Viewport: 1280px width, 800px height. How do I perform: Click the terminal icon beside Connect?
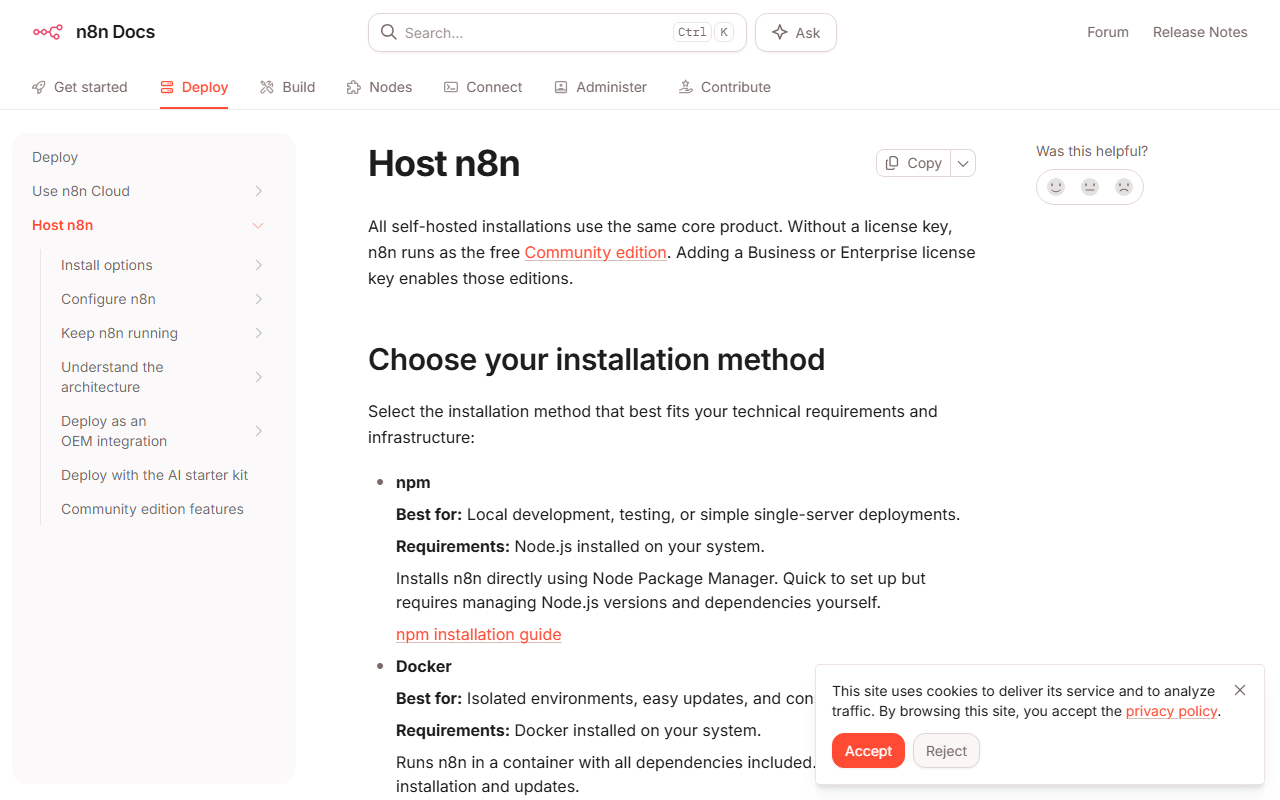click(451, 87)
